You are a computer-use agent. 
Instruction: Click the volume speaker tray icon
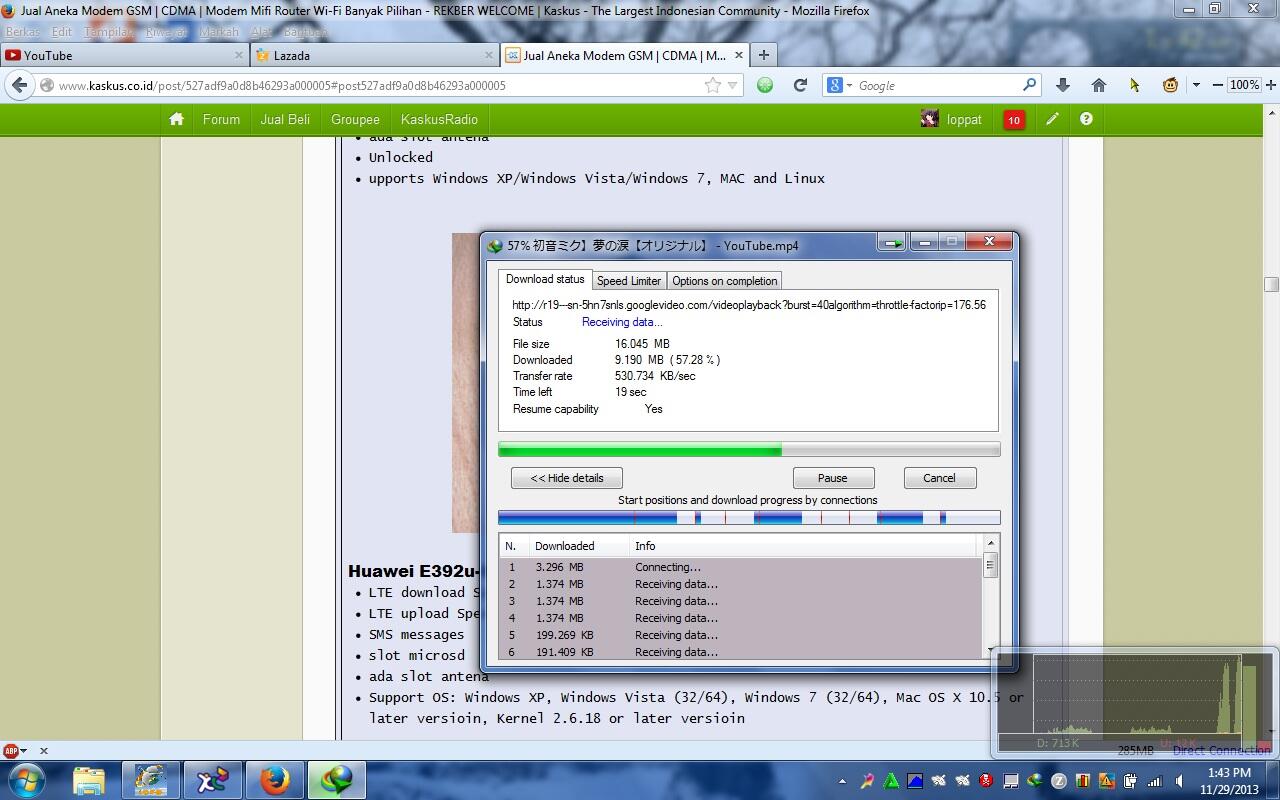1179,781
